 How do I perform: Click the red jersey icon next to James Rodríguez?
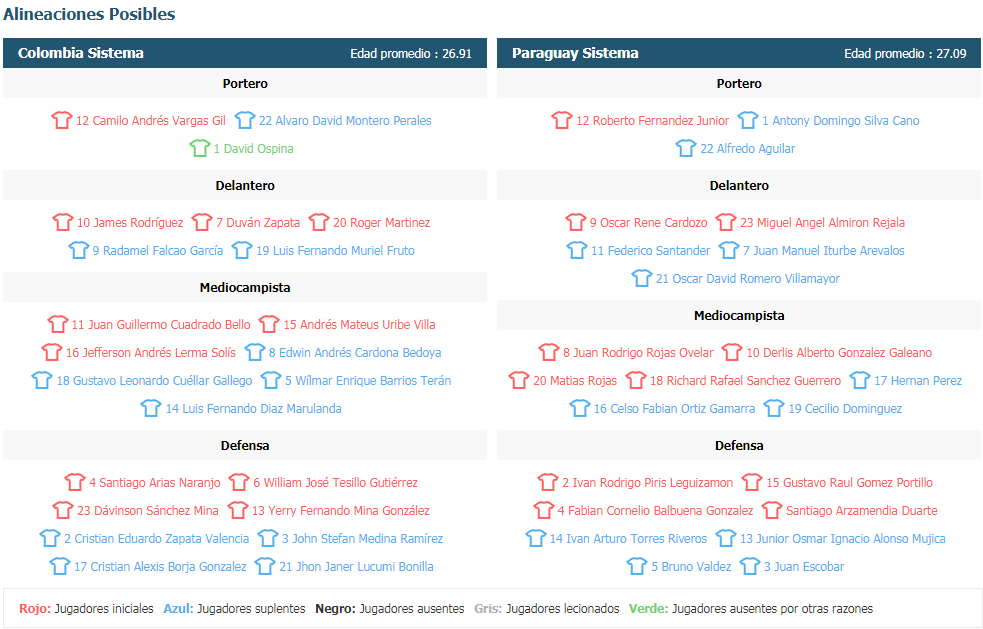click(63, 223)
